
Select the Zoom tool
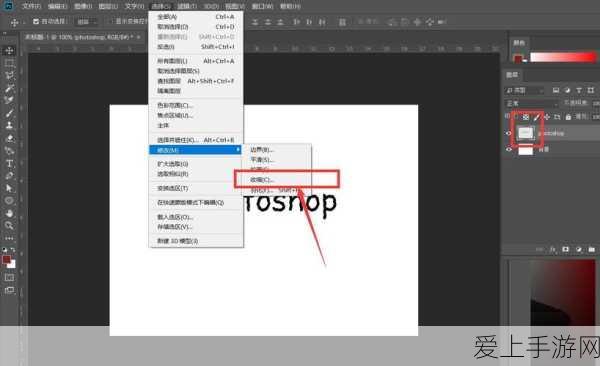point(9,225)
